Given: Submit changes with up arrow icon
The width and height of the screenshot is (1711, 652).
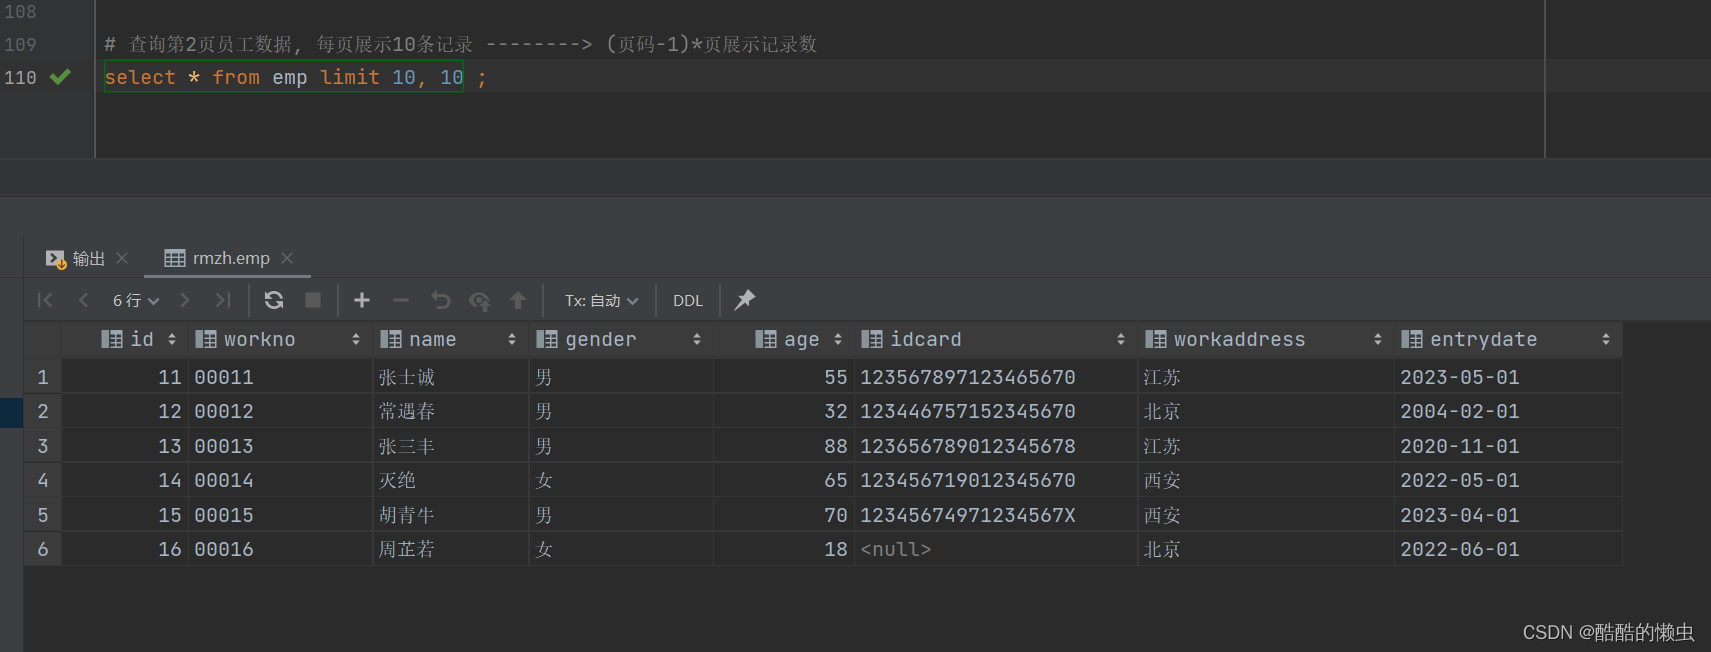Looking at the screenshot, I should pyautogui.click(x=518, y=300).
